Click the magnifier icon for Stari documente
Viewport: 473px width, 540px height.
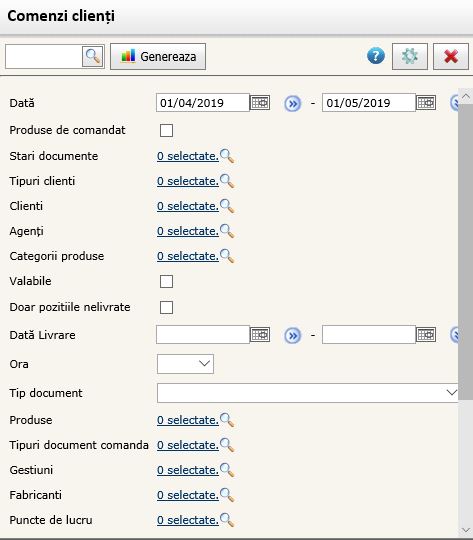(227, 156)
